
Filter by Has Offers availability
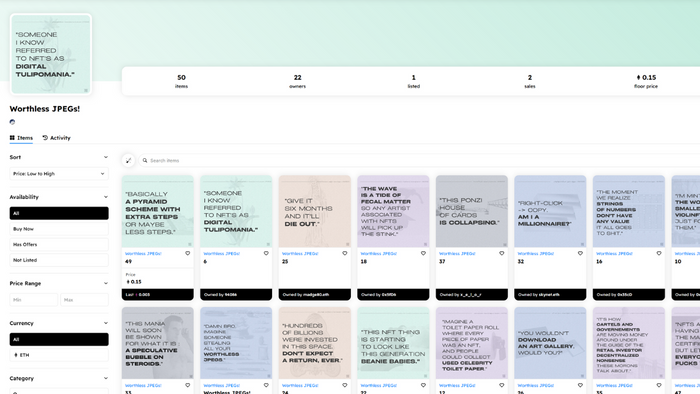point(59,245)
